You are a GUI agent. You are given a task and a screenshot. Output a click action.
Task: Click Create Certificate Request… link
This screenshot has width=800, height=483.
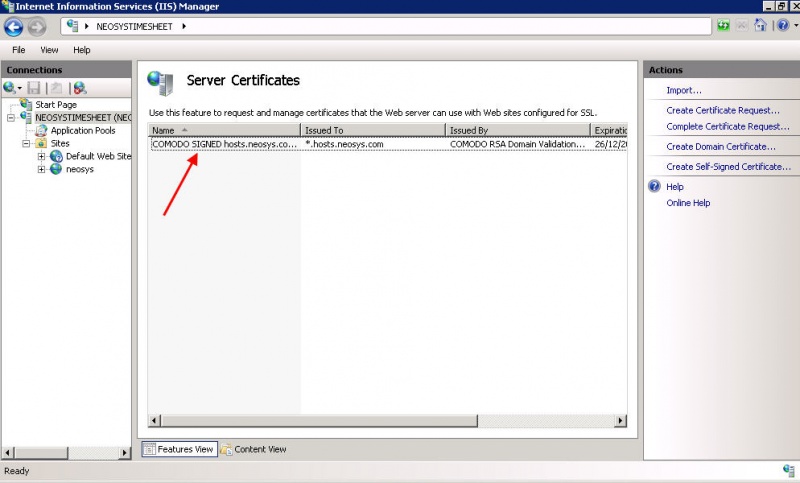723,110
